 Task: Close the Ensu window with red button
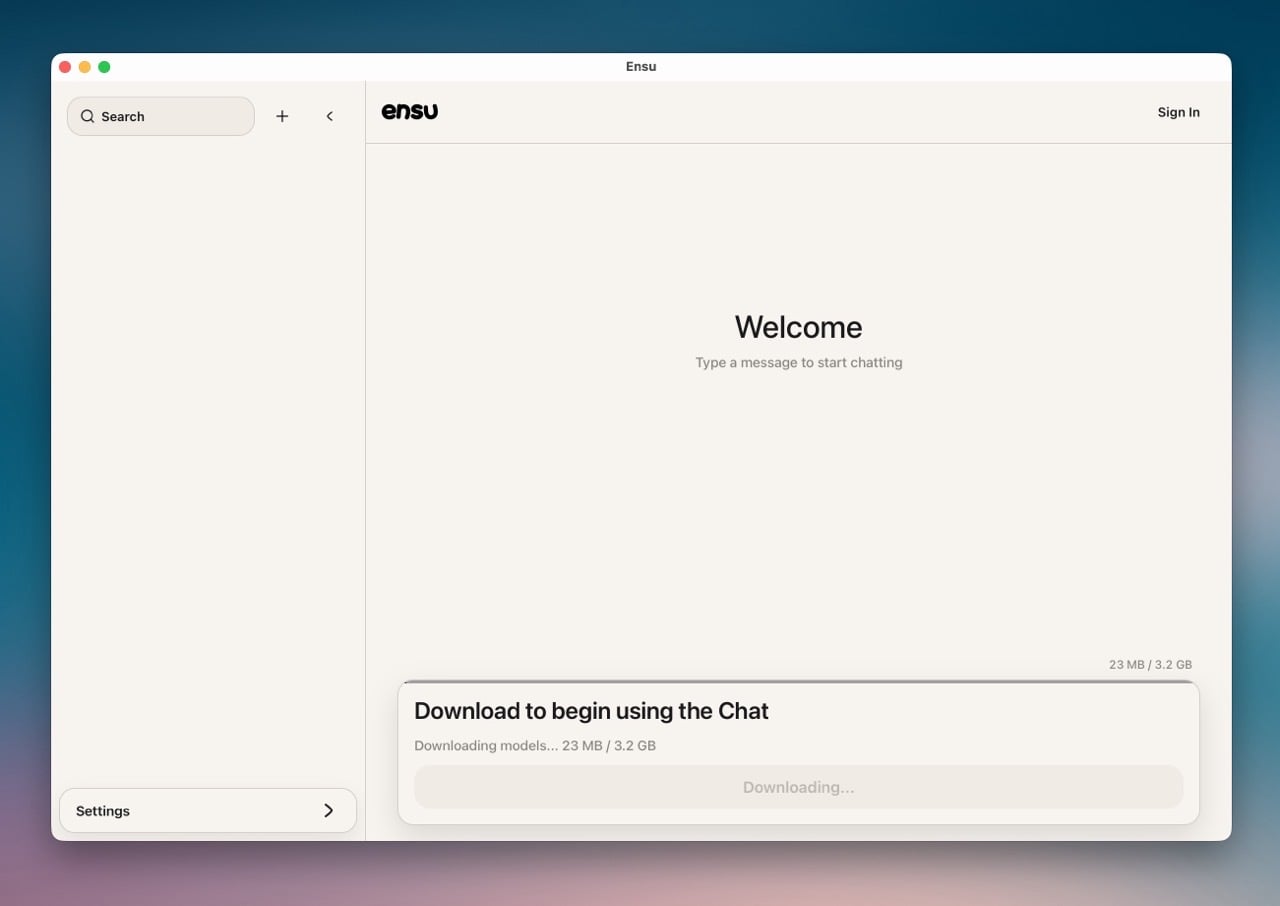[65, 67]
